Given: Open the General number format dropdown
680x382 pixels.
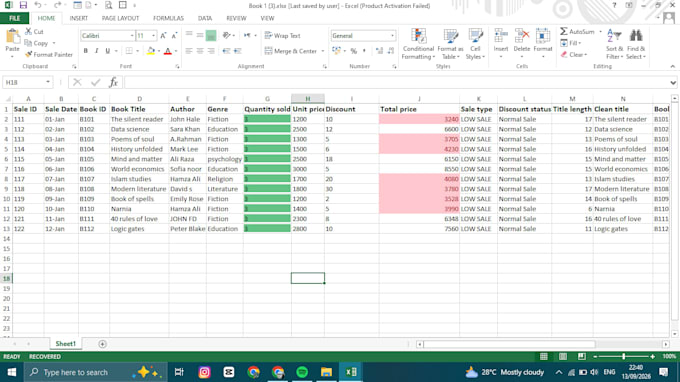Looking at the screenshot, I should click(x=392, y=36).
